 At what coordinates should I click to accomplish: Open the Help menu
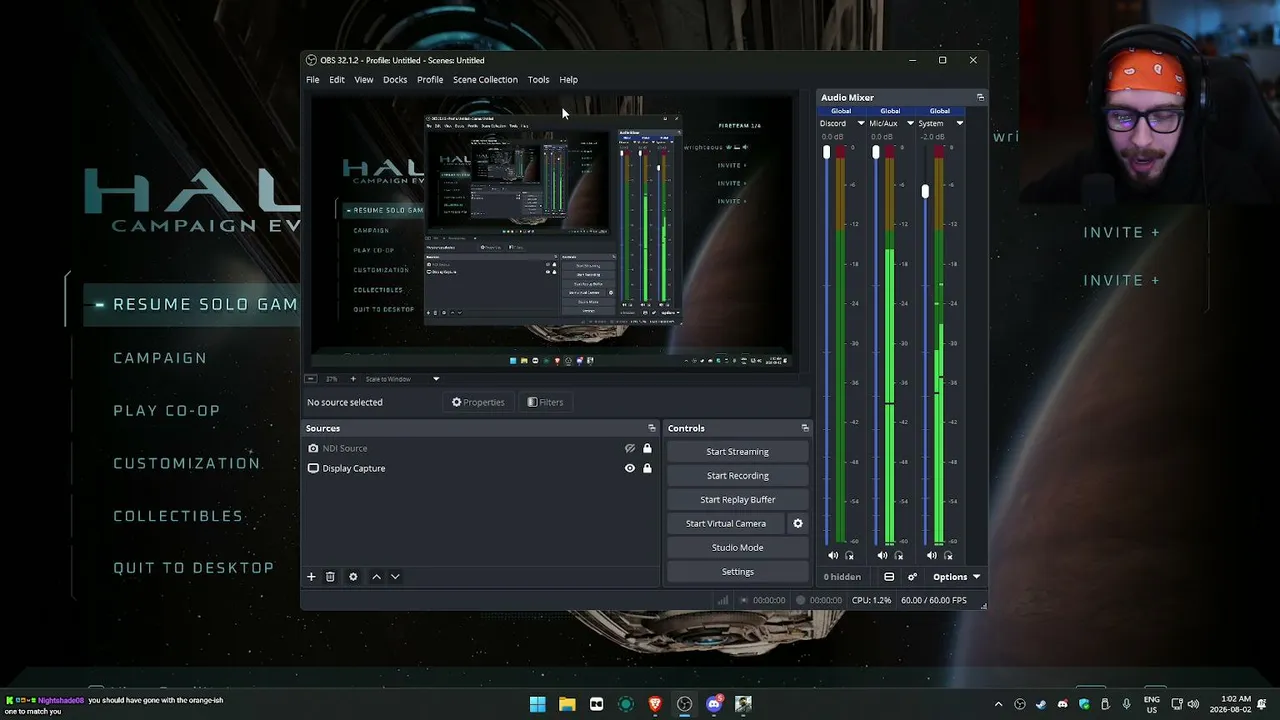568,80
